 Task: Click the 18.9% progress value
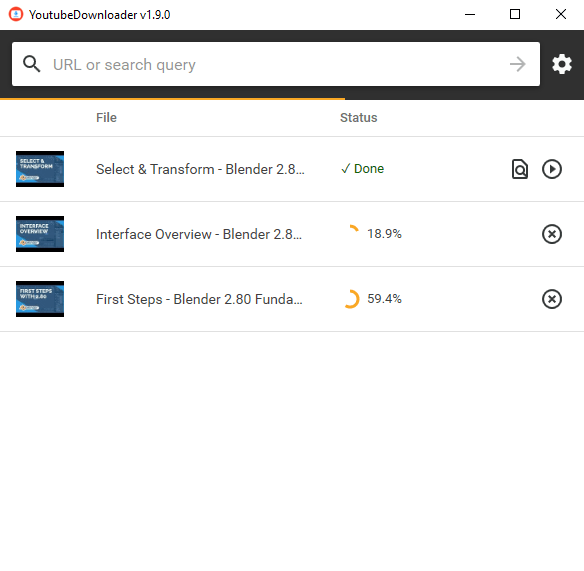[x=384, y=234]
